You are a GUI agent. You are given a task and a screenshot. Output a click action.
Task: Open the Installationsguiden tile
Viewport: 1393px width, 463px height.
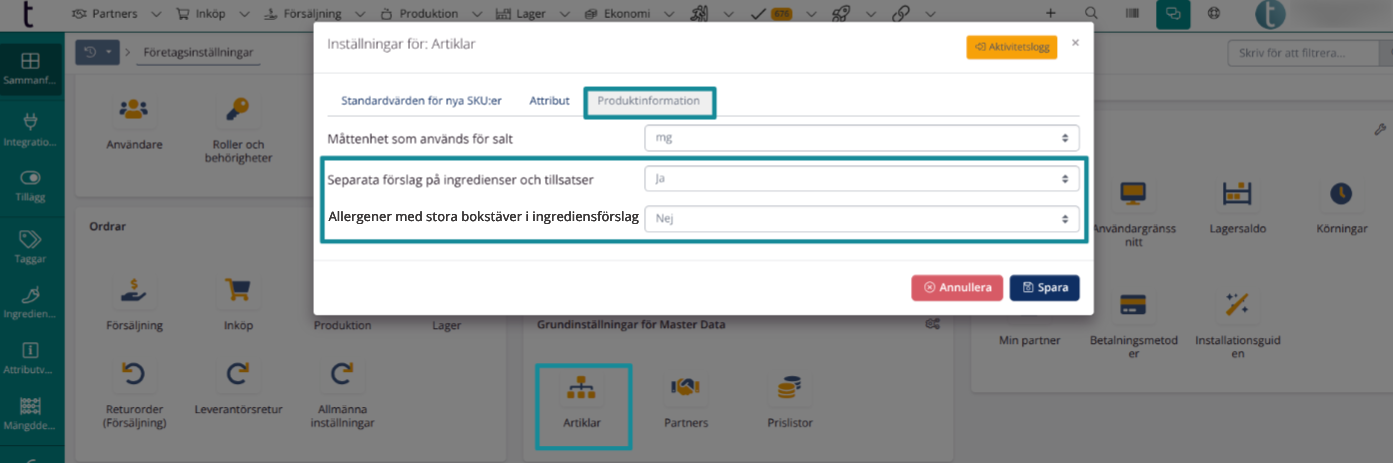1238,324
